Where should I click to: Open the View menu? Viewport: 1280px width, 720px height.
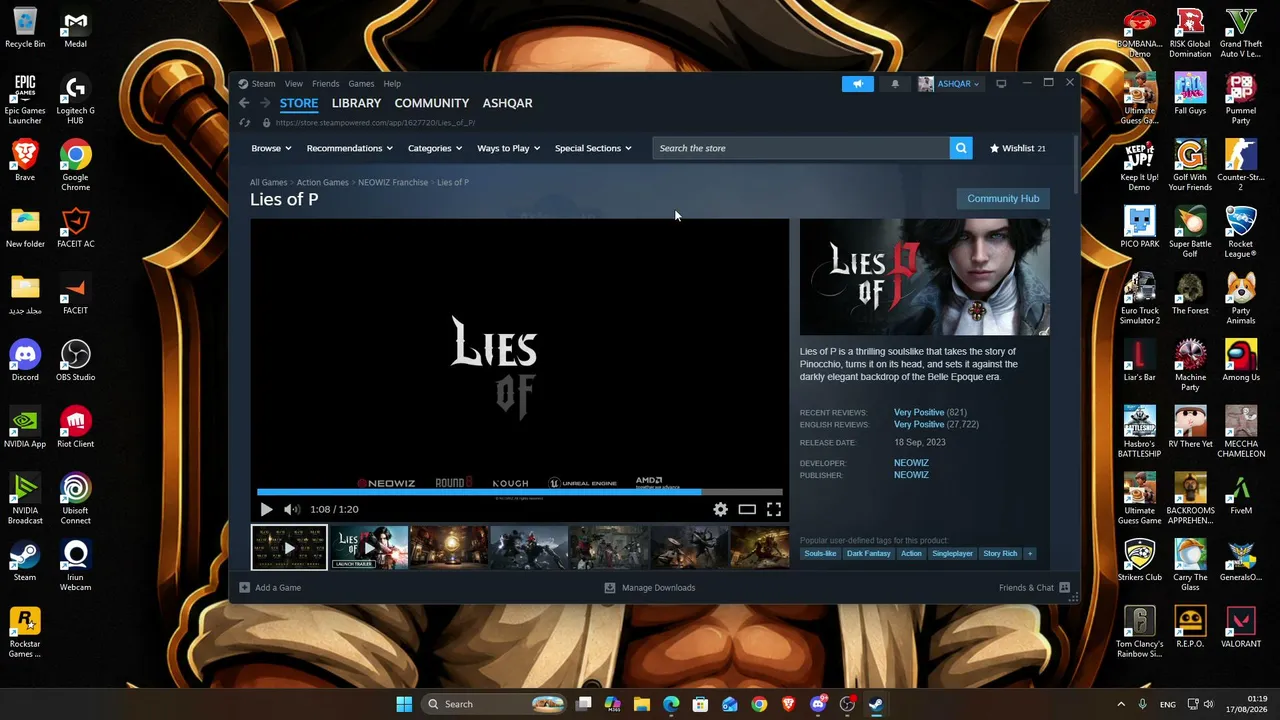tap(293, 84)
